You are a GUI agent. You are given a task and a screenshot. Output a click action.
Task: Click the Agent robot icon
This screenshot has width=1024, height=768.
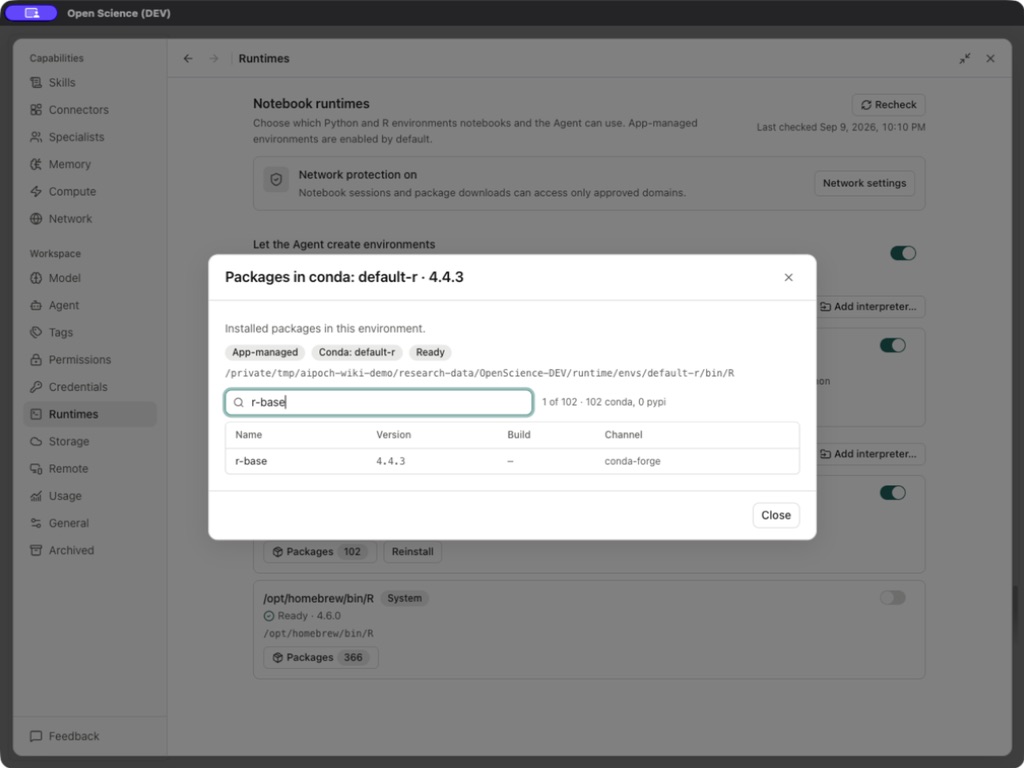coord(36,306)
